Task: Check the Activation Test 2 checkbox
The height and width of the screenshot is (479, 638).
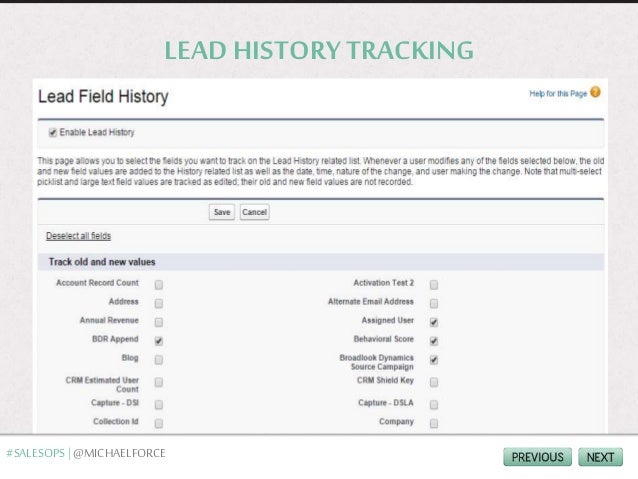Action: tap(434, 284)
